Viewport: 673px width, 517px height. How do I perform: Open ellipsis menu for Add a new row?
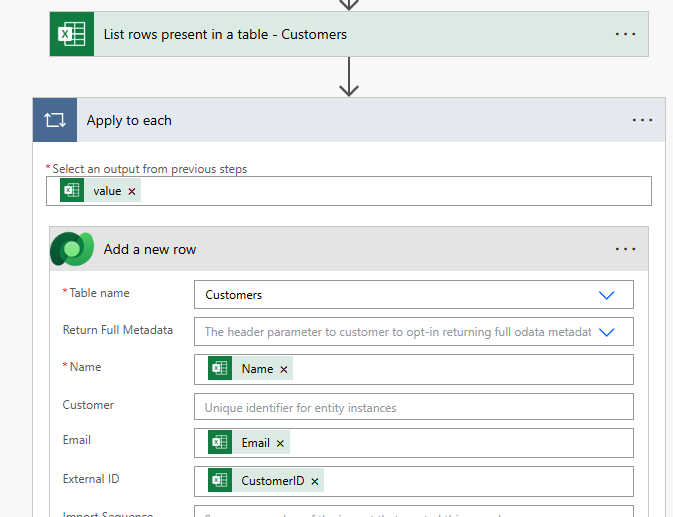tap(626, 249)
